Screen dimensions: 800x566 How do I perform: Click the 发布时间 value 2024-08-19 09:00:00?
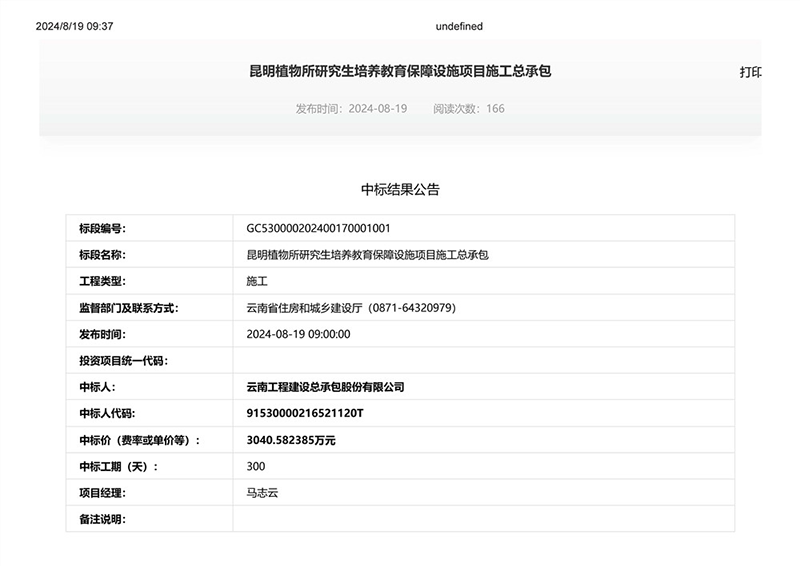tap(298, 334)
